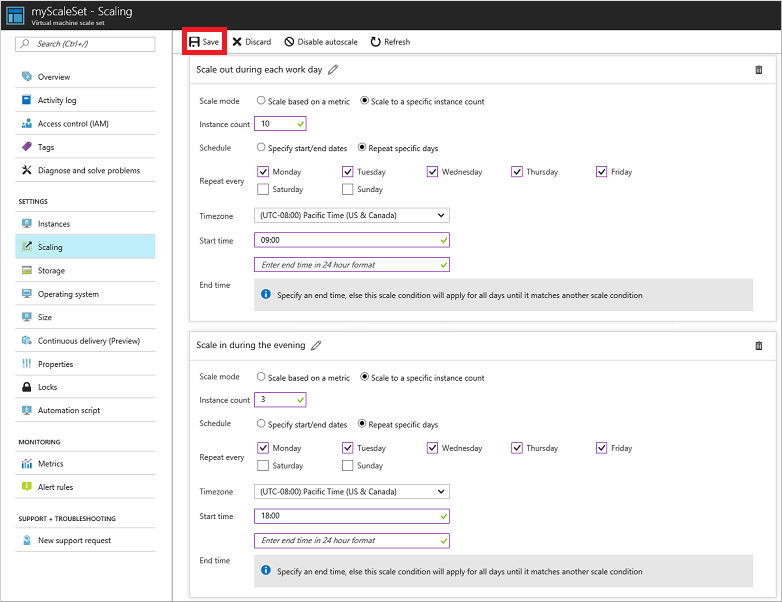Click the Save icon in toolbar

pos(194,42)
